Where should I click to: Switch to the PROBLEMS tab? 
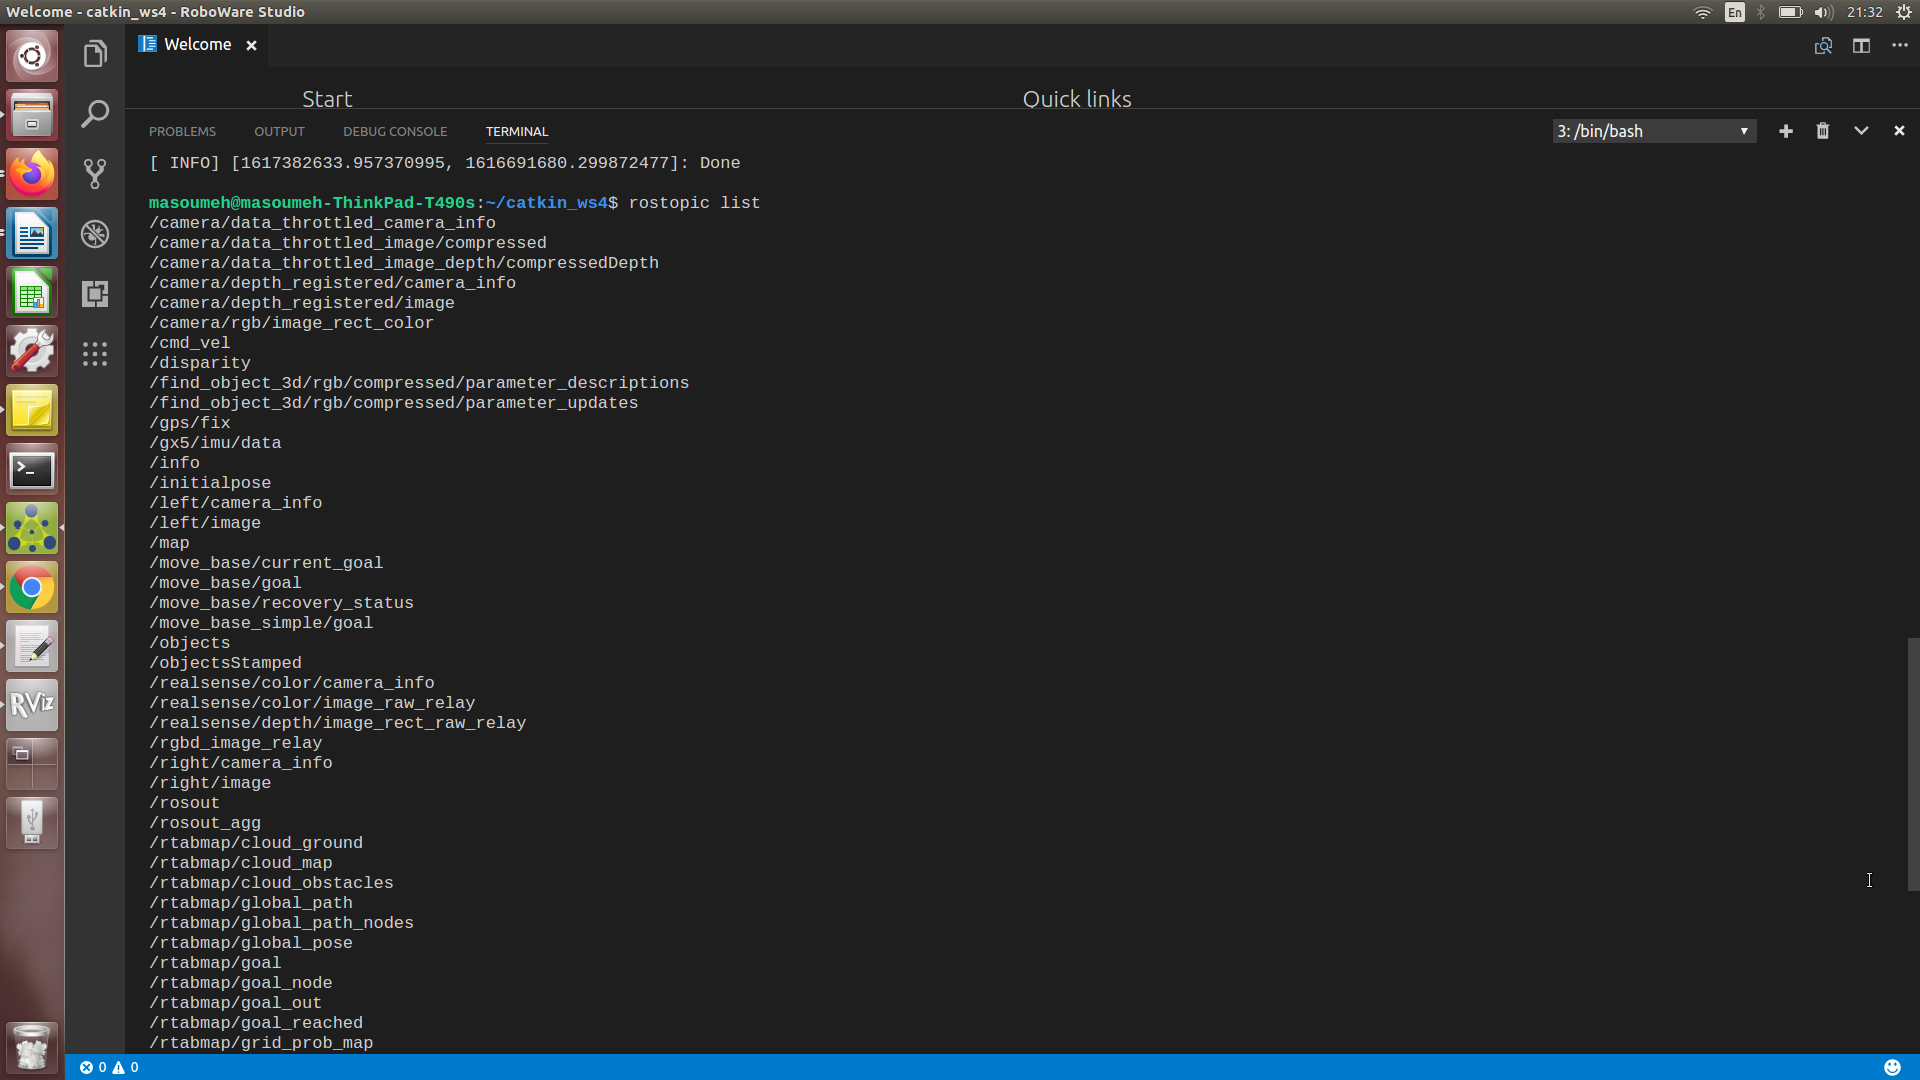182,132
